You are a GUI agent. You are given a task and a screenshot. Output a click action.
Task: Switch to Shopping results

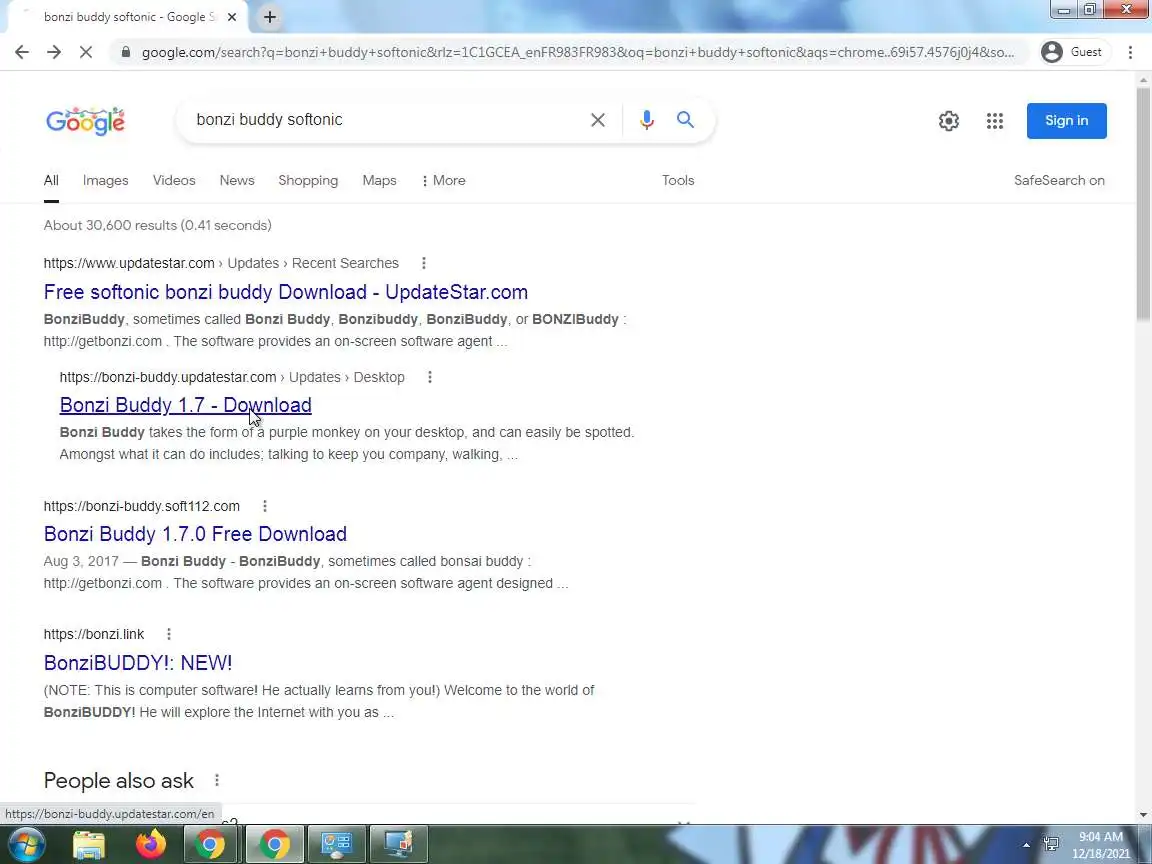click(308, 181)
